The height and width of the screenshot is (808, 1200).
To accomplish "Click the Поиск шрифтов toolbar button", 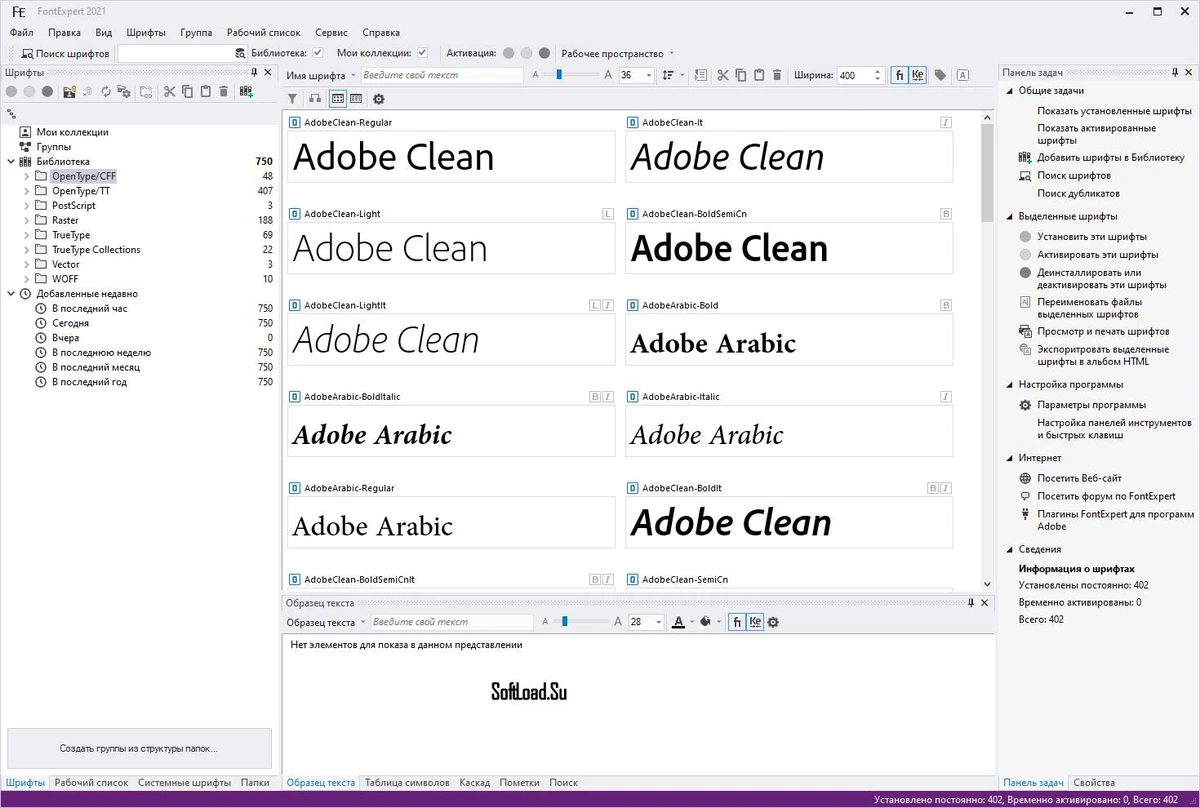I will 64,53.
